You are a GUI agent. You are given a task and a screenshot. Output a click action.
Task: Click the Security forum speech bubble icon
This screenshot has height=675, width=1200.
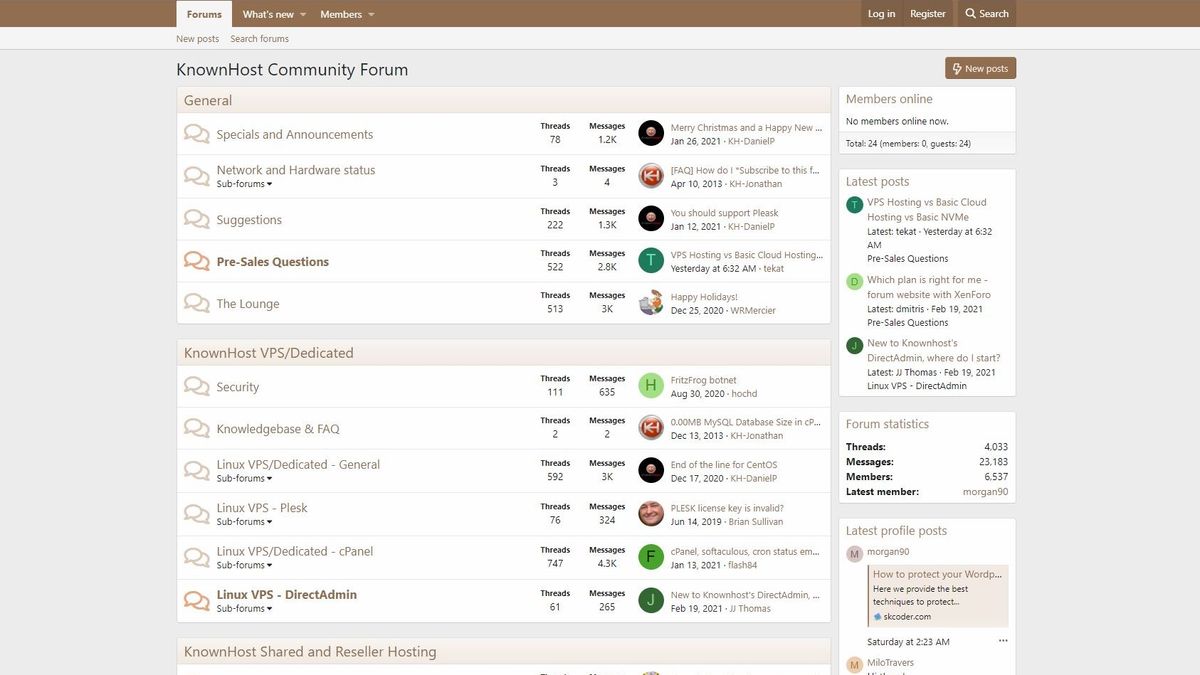(x=196, y=386)
